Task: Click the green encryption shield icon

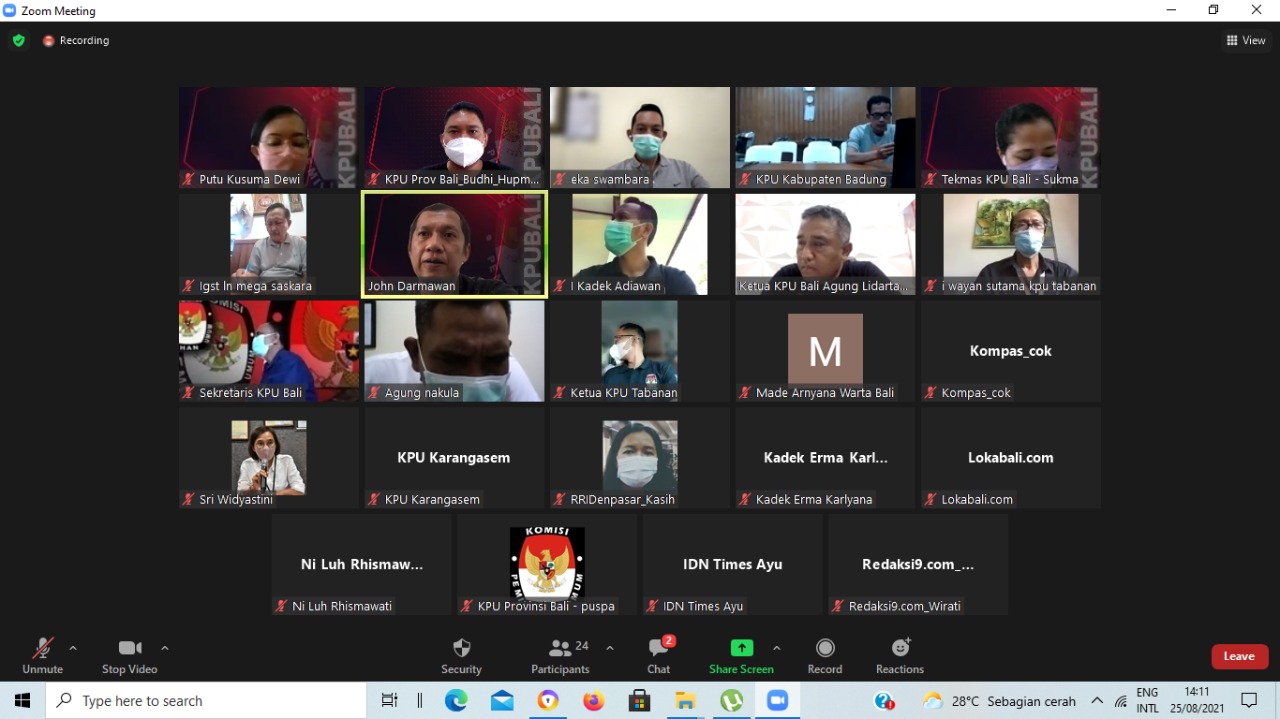Action: point(18,40)
